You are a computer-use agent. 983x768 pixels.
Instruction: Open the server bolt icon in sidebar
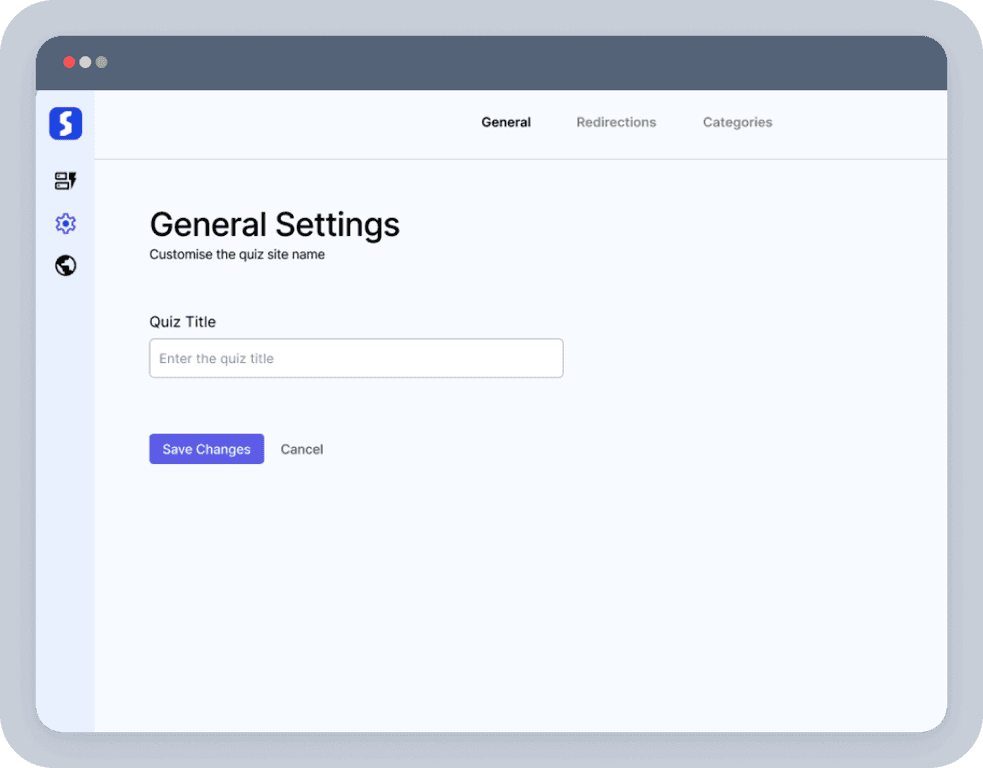point(65,181)
